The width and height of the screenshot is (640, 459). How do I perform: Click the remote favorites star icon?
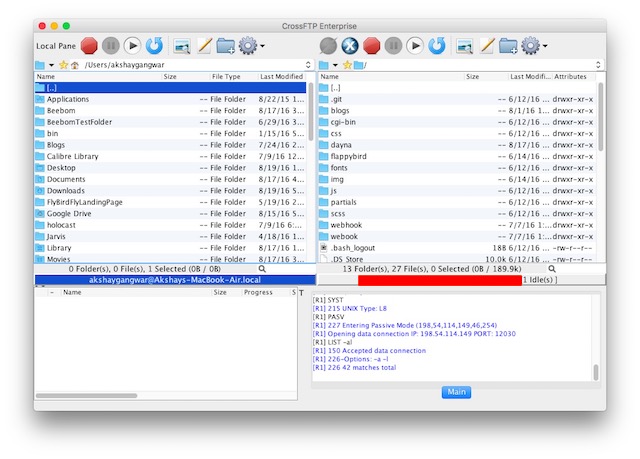347,65
